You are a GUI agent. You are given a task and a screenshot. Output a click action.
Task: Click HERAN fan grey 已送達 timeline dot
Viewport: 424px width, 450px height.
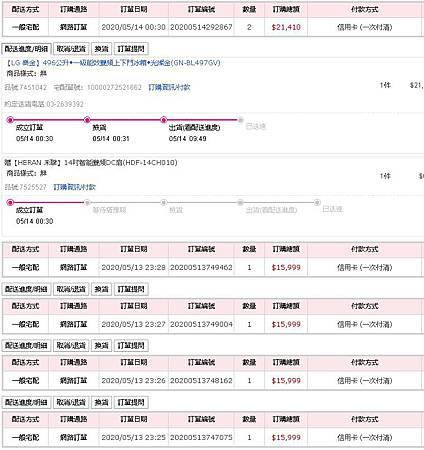[317, 202]
